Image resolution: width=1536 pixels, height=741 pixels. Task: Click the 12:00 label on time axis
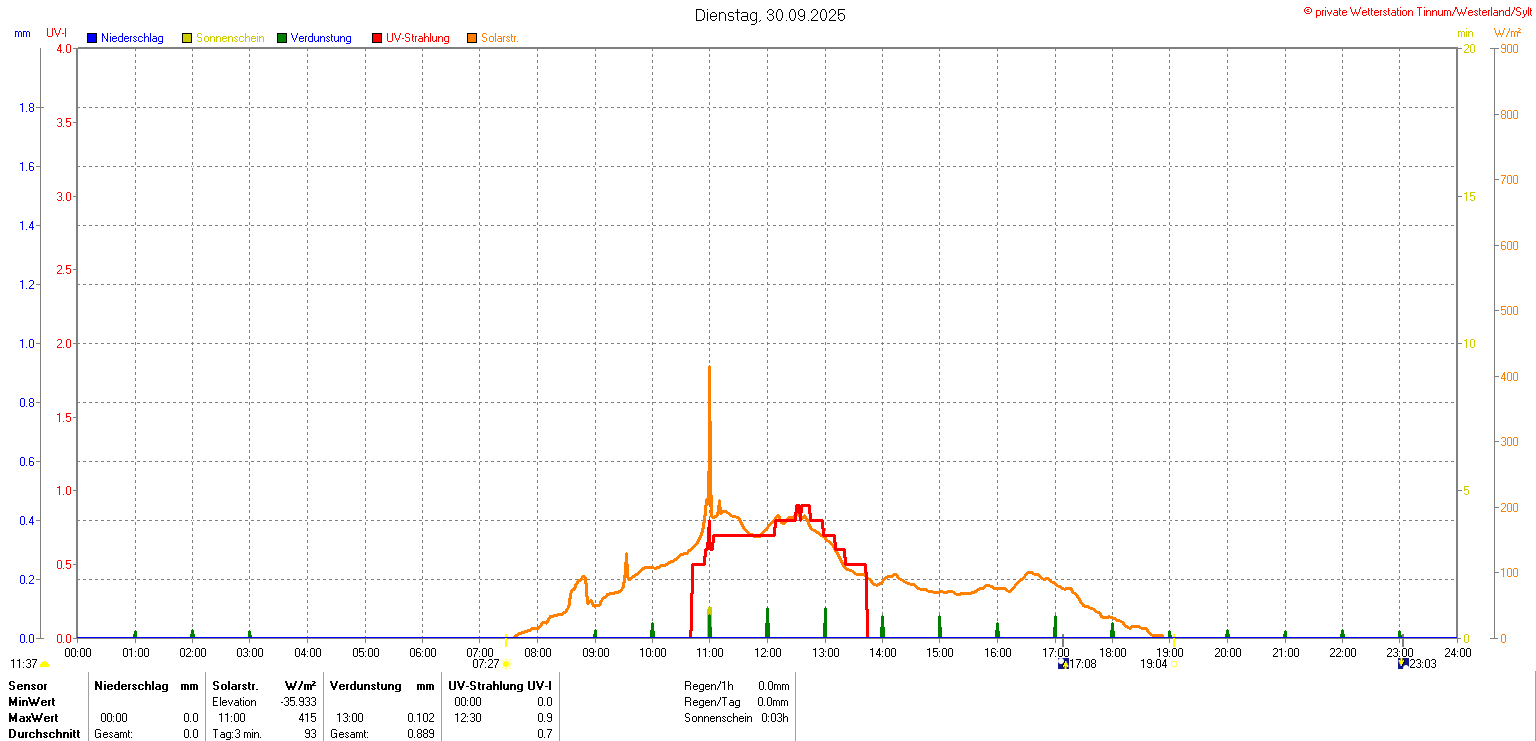768,653
